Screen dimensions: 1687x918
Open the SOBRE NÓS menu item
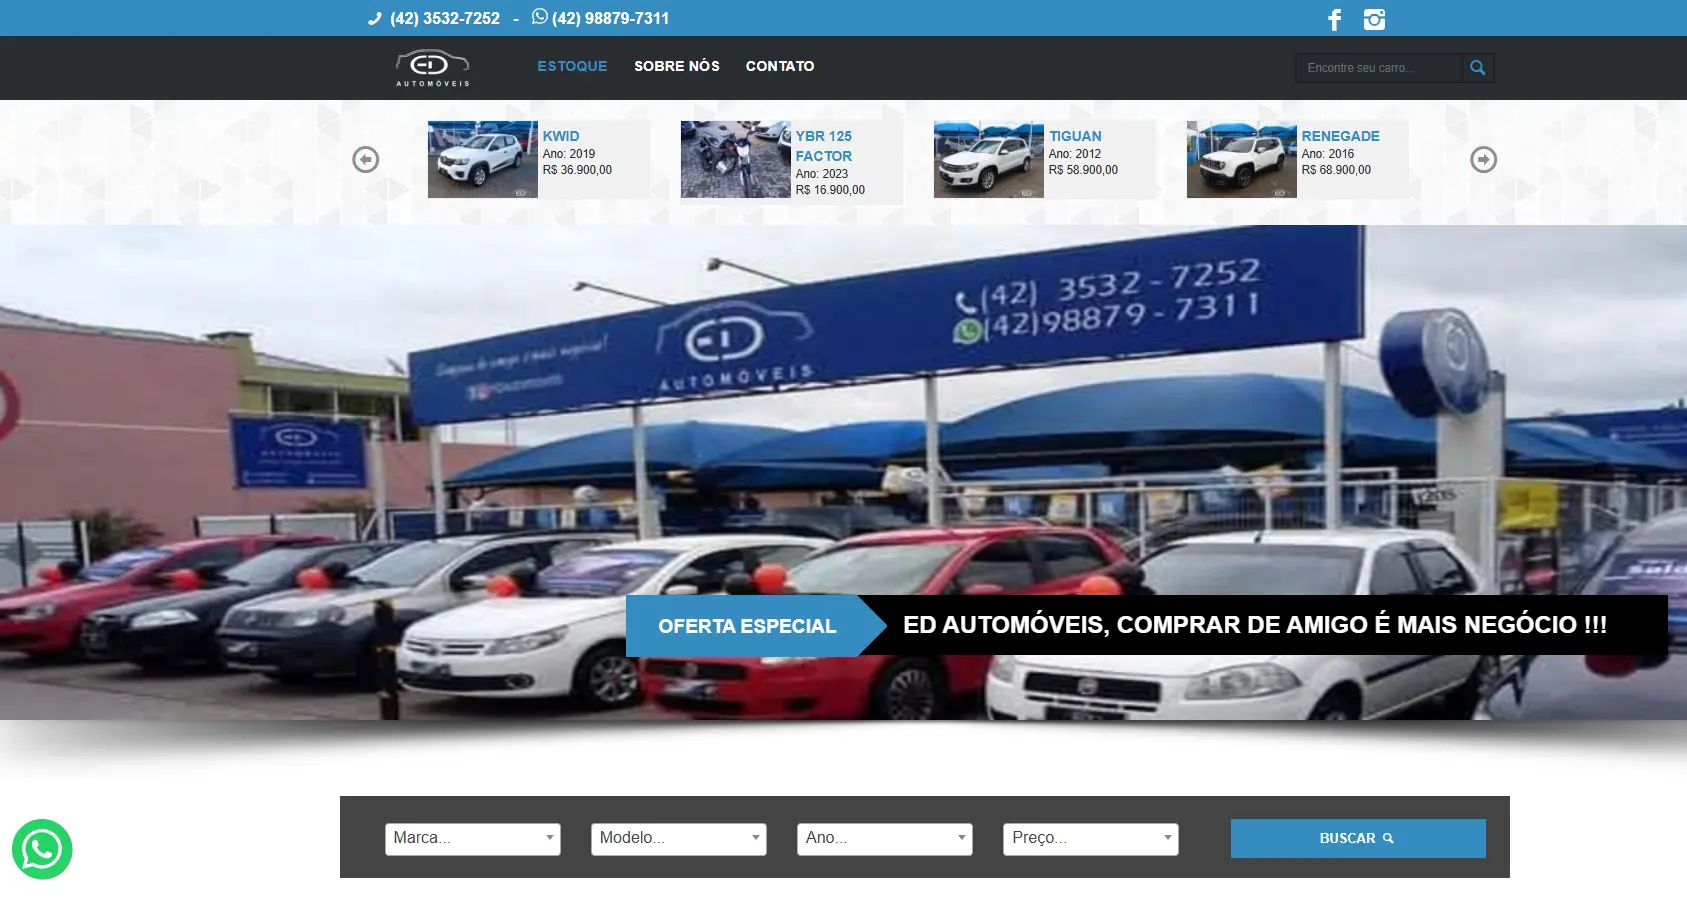click(x=677, y=66)
